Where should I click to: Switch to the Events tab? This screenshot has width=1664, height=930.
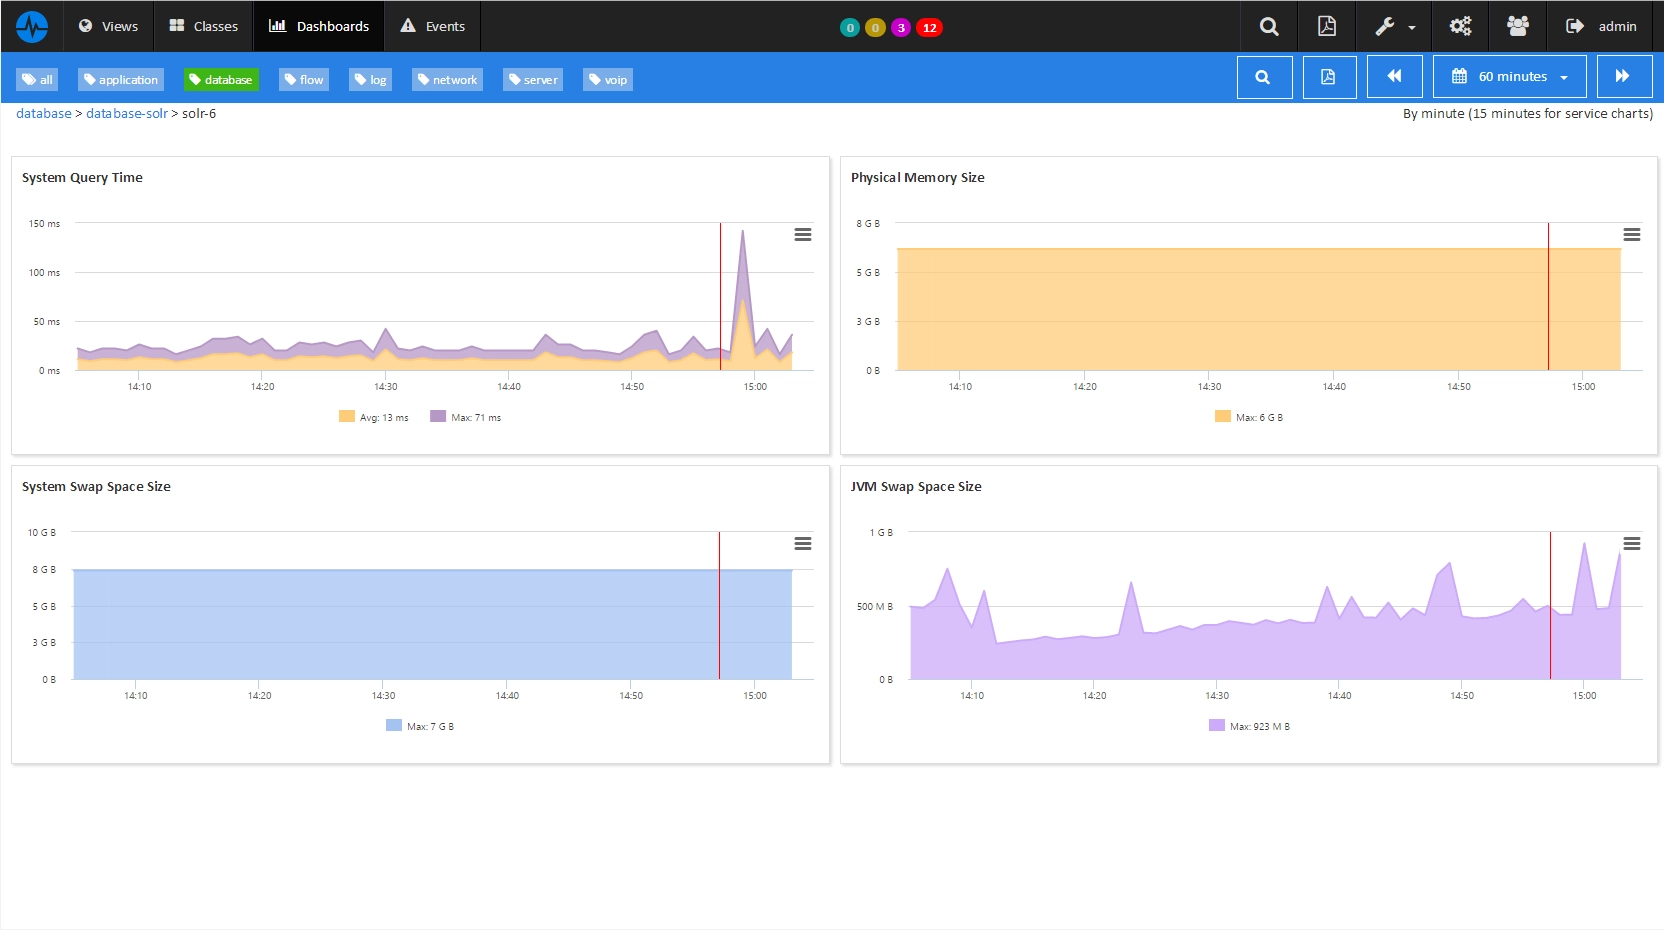433,27
